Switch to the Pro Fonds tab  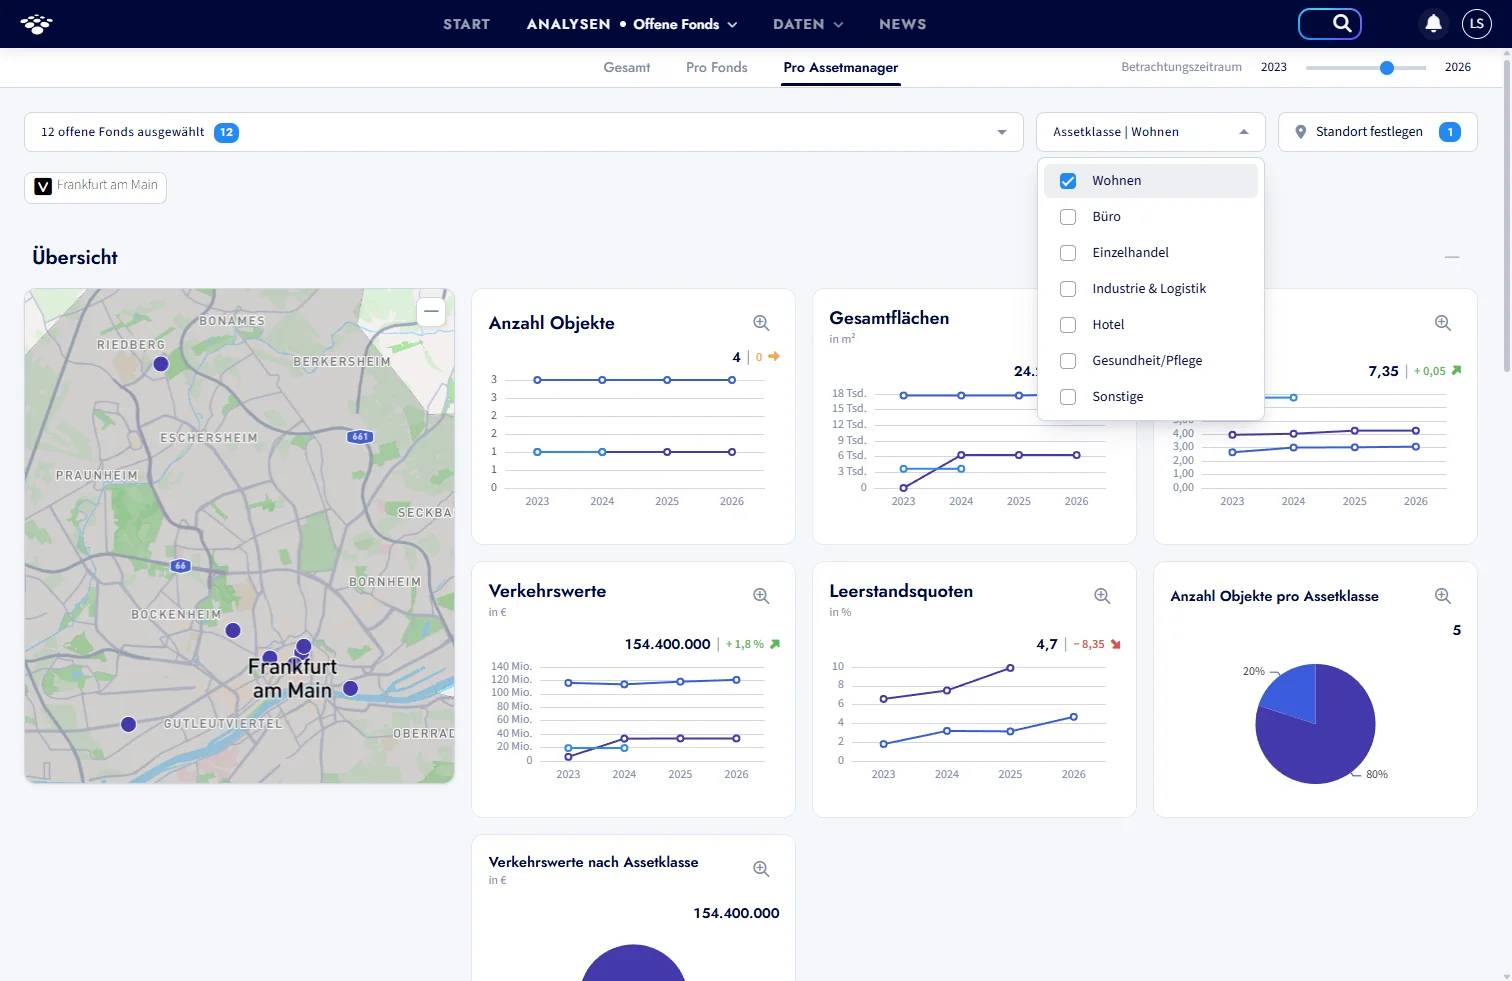coord(717,68)
